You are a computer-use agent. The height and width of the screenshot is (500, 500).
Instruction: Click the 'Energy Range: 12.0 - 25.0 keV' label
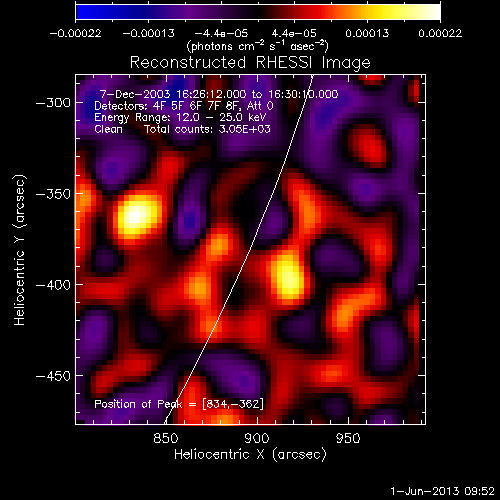click(180, 117)
